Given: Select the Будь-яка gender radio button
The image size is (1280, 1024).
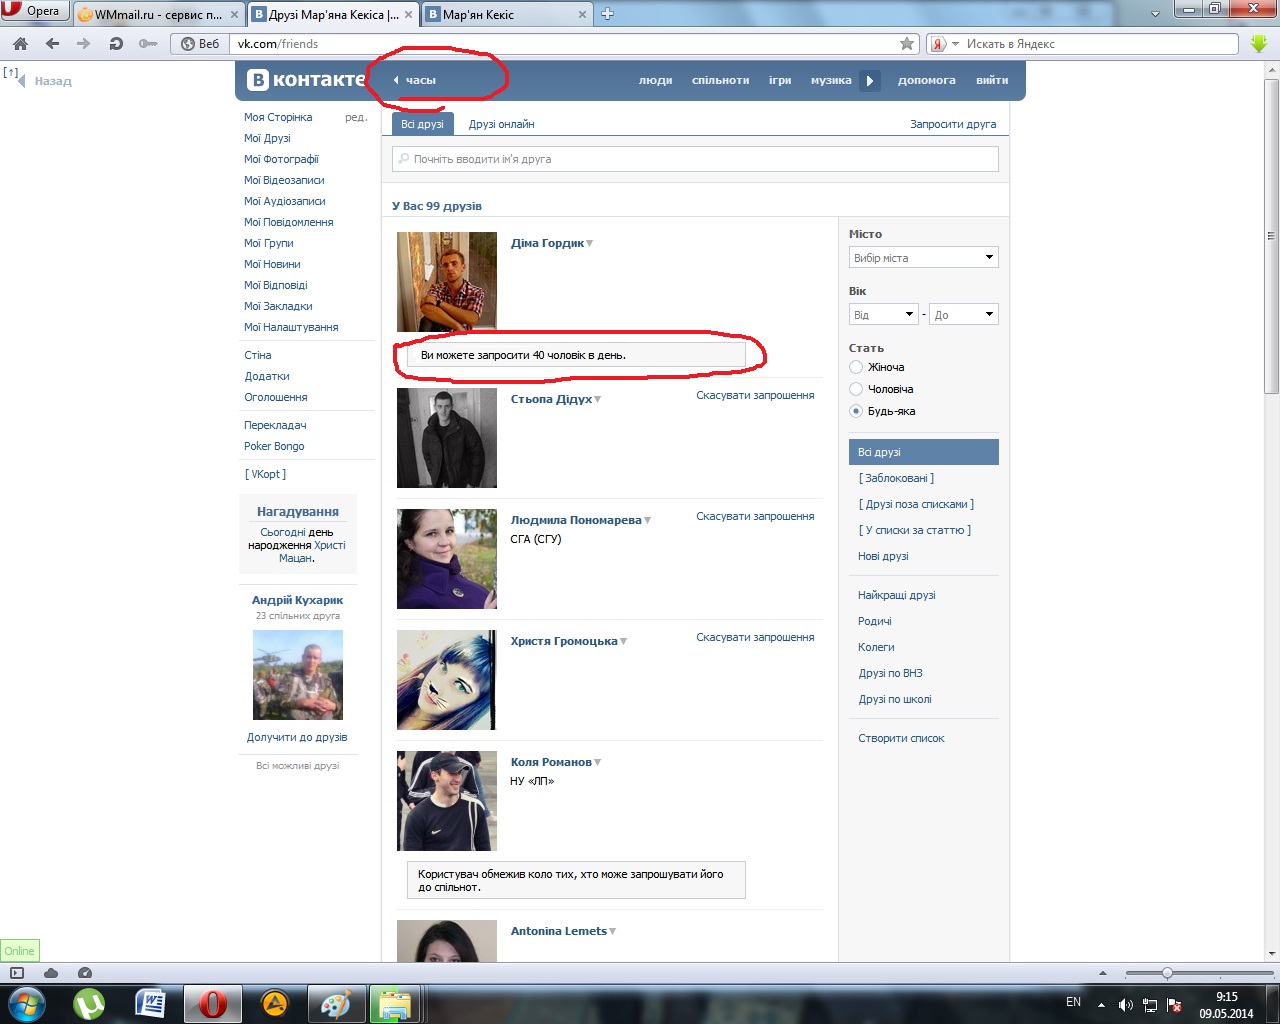Looking at the screenshot, I should pos(856,411).
